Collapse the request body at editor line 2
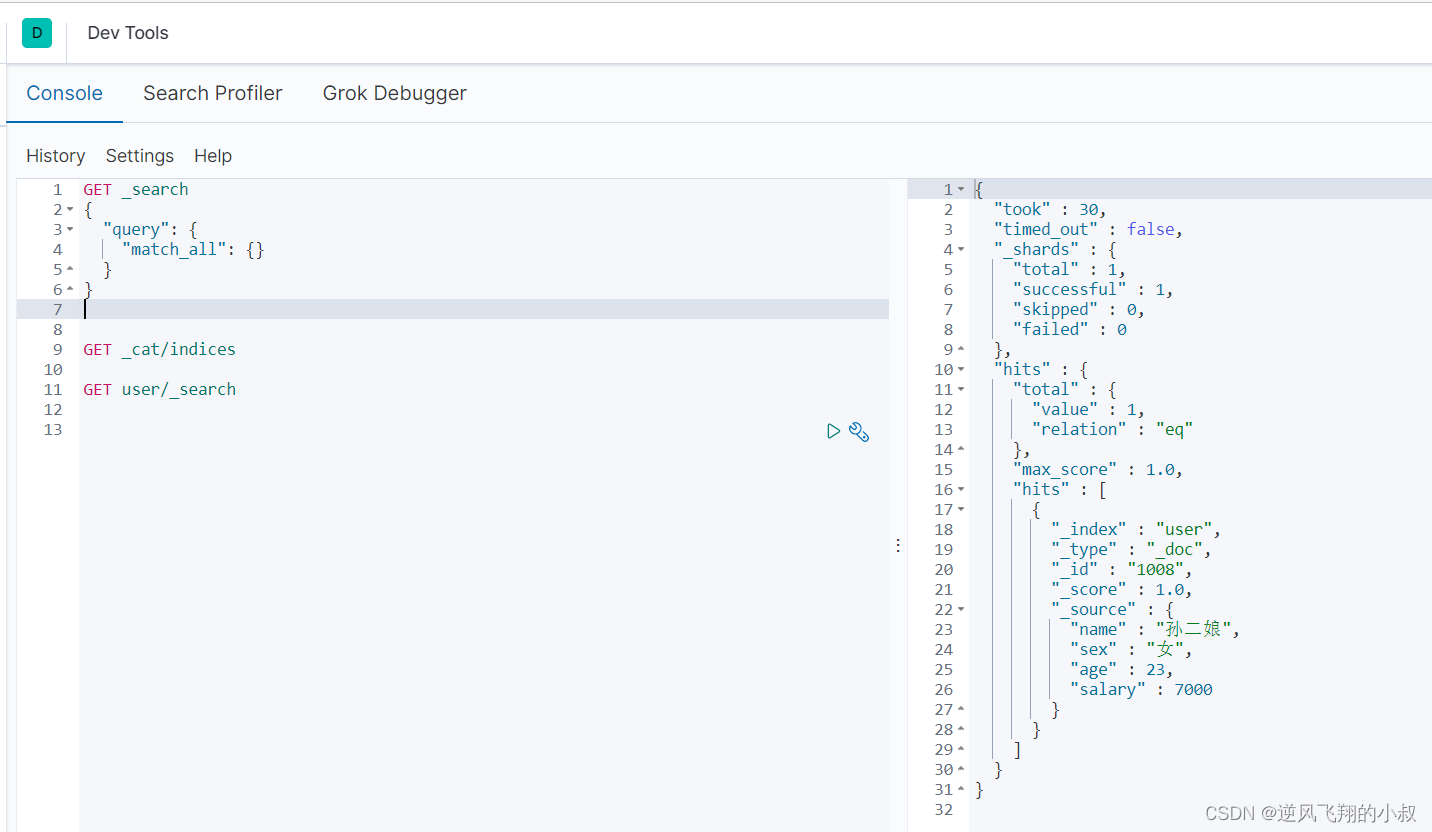 click(70, 210)
